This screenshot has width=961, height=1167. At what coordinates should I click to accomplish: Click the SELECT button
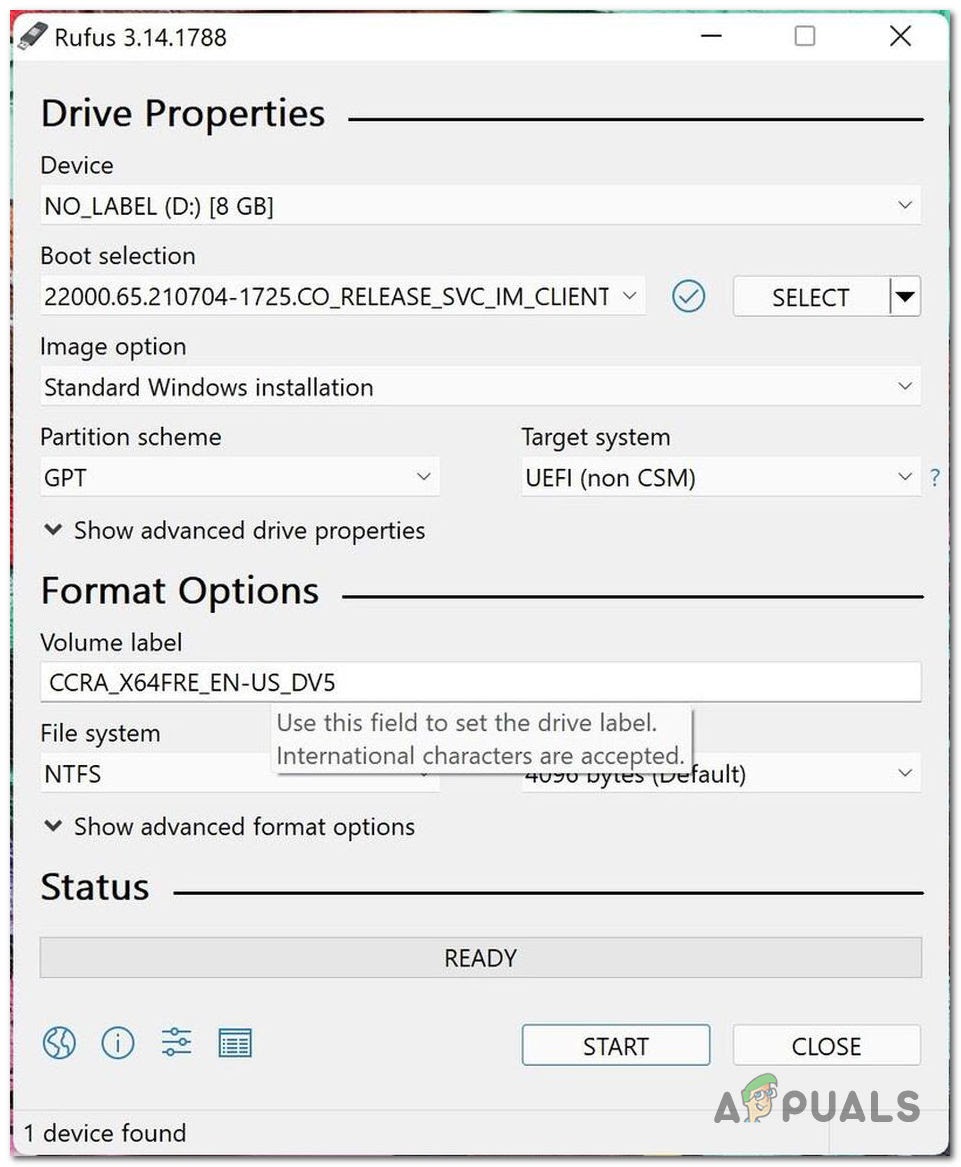[x=811, y=297]
